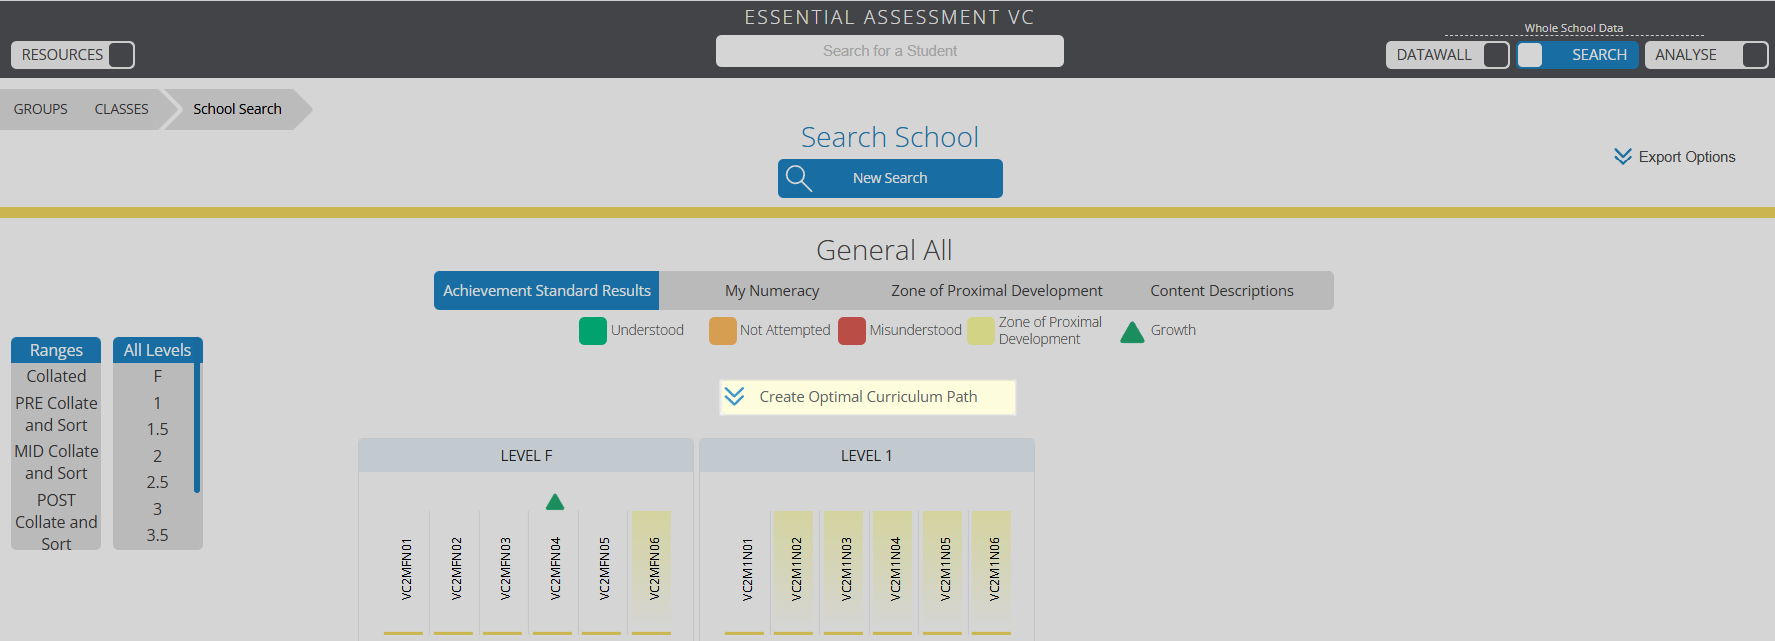Select the VC2M1N01 column
Image resolution: width=1775 pixels, height=641 pixels.
coord(745,571)
